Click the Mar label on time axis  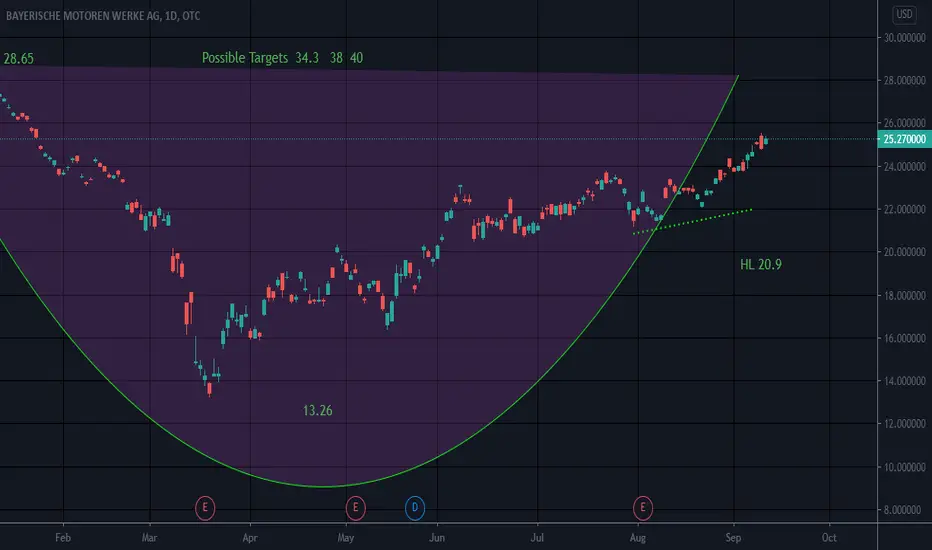coord(149,538)
